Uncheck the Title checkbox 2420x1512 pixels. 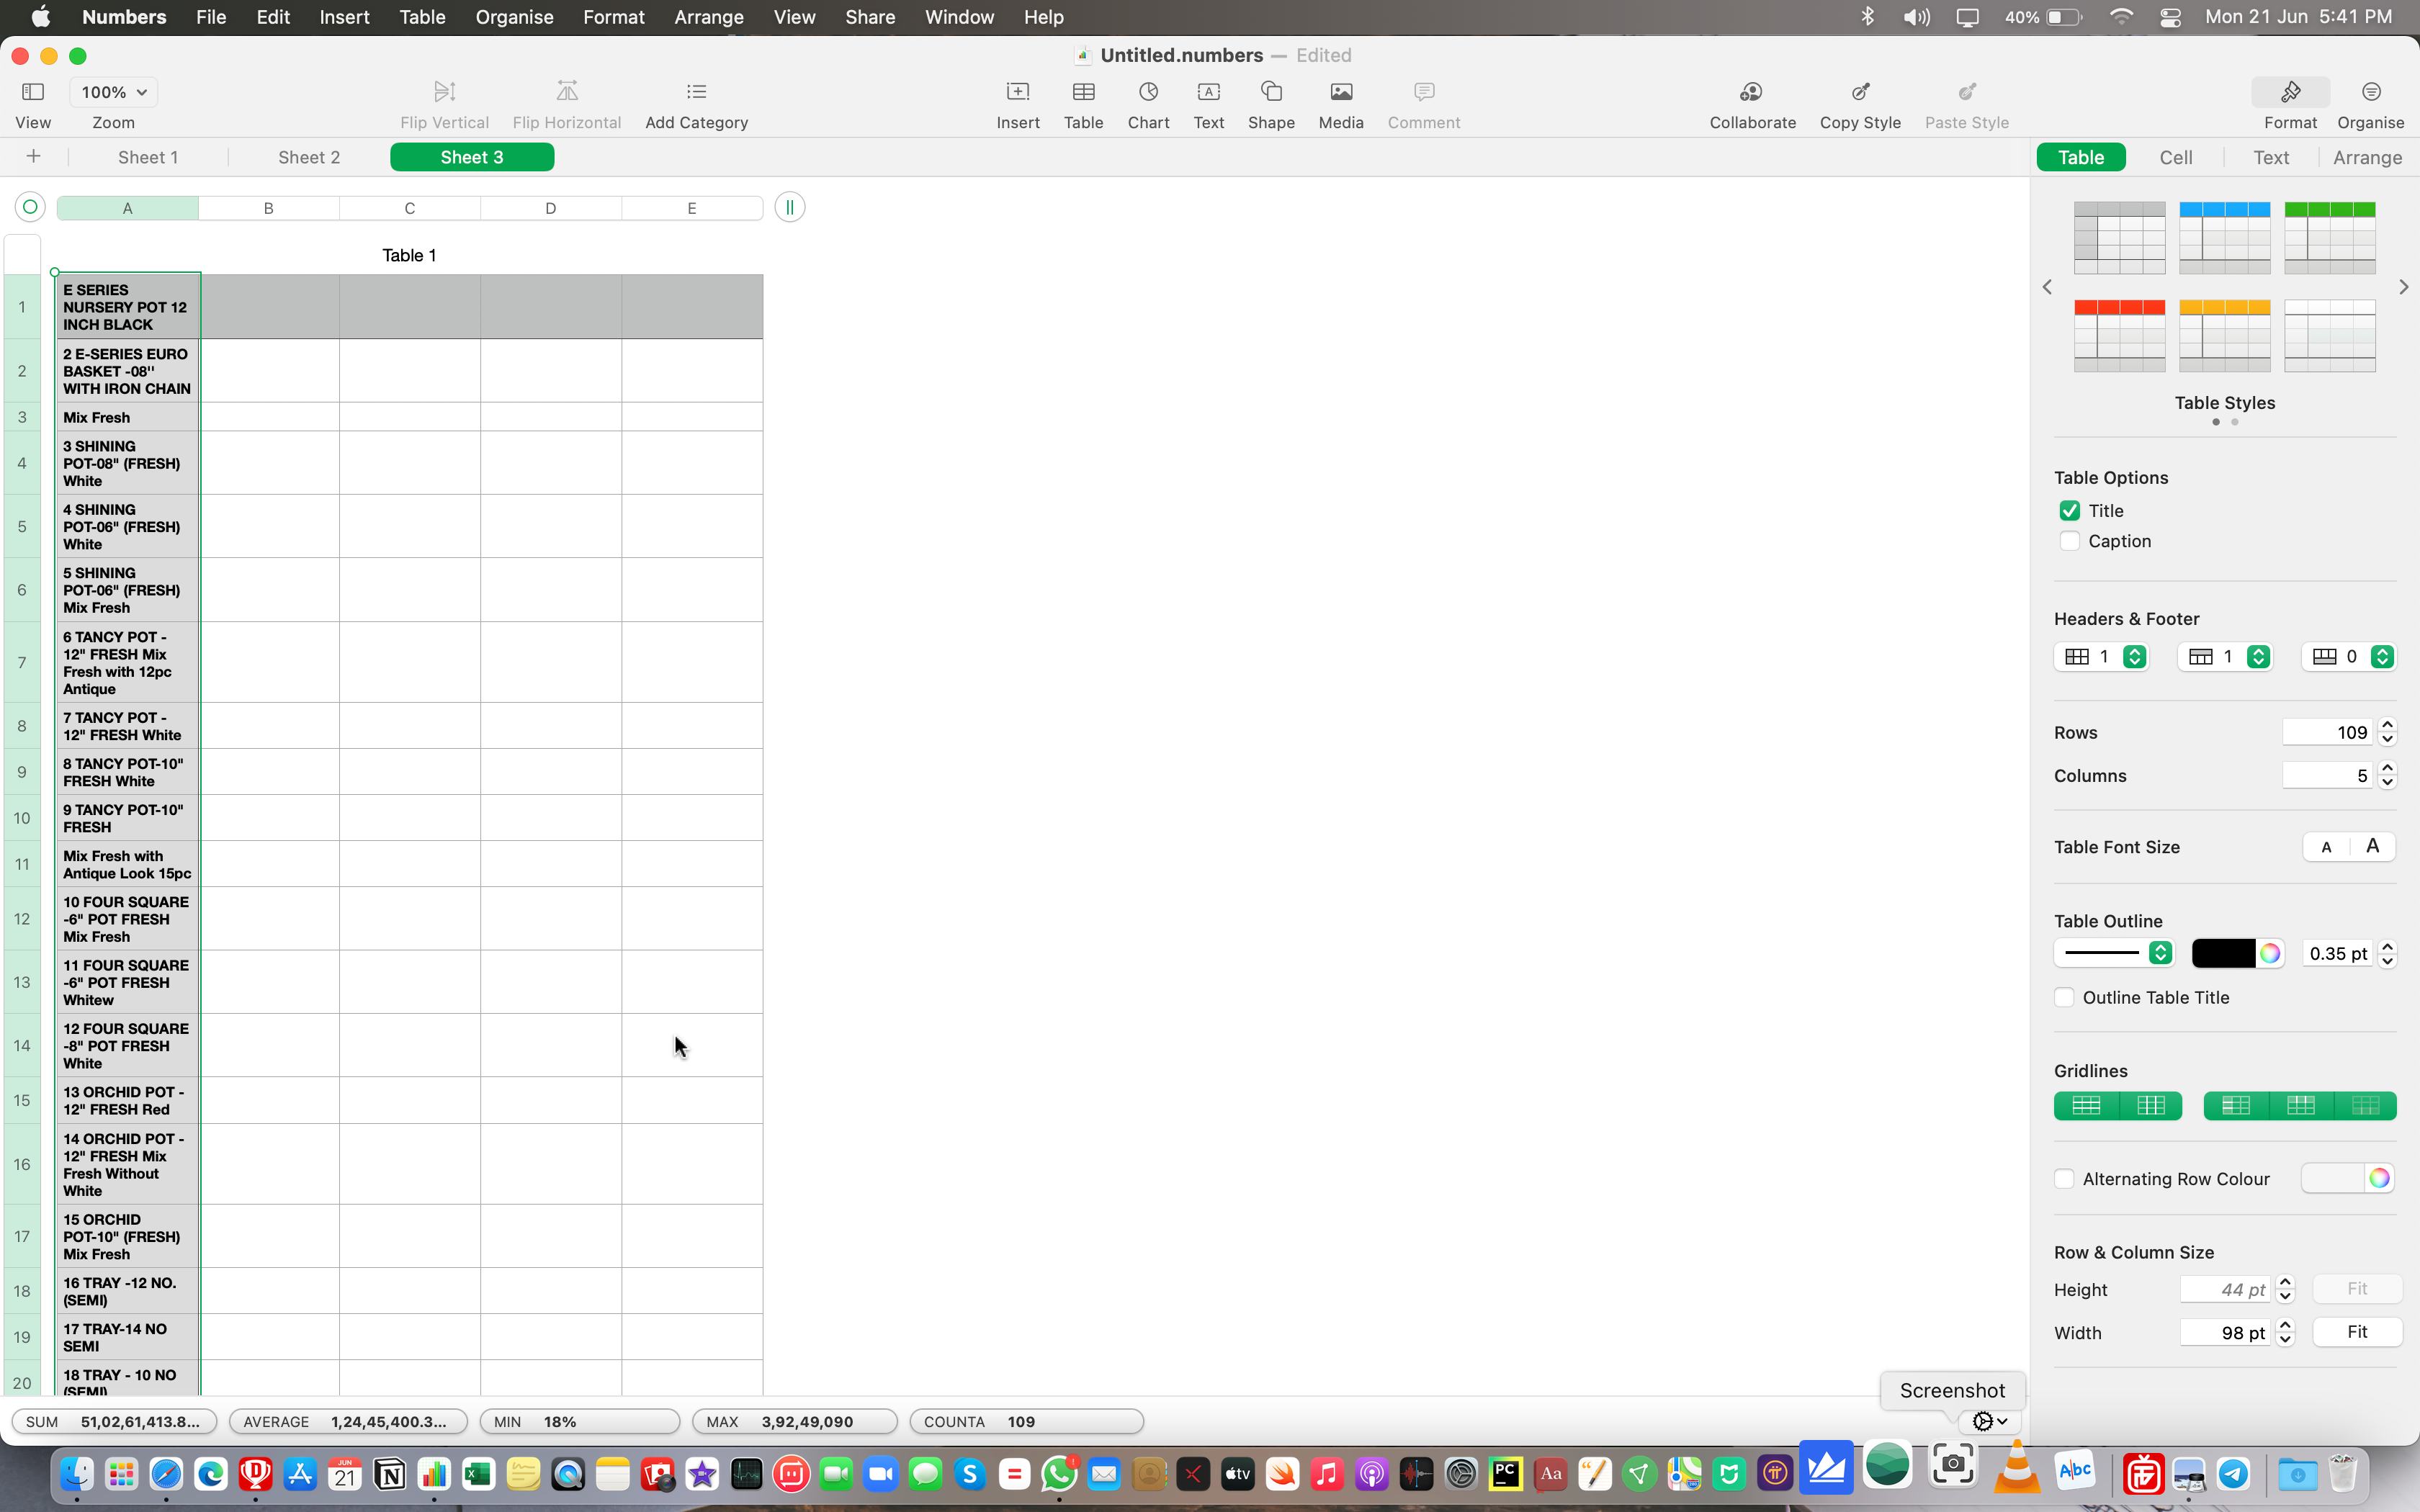click(x=2069, y=511)
